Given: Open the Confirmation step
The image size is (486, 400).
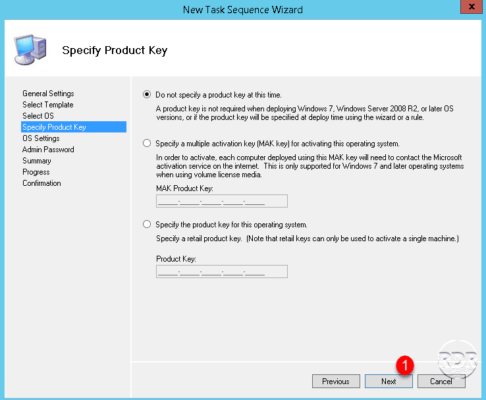Looking at the screenshot, I should point(42,183).
